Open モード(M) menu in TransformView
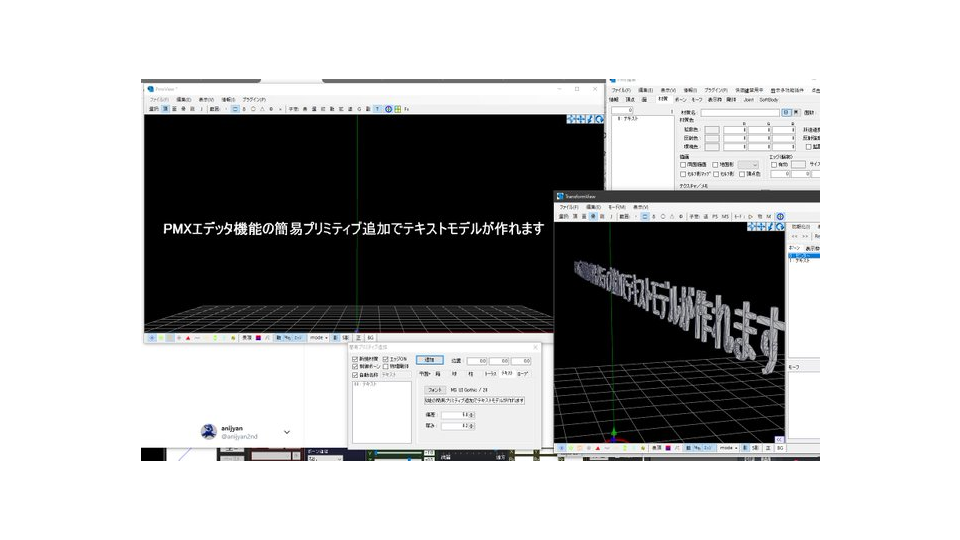 (x=617, y=207)
